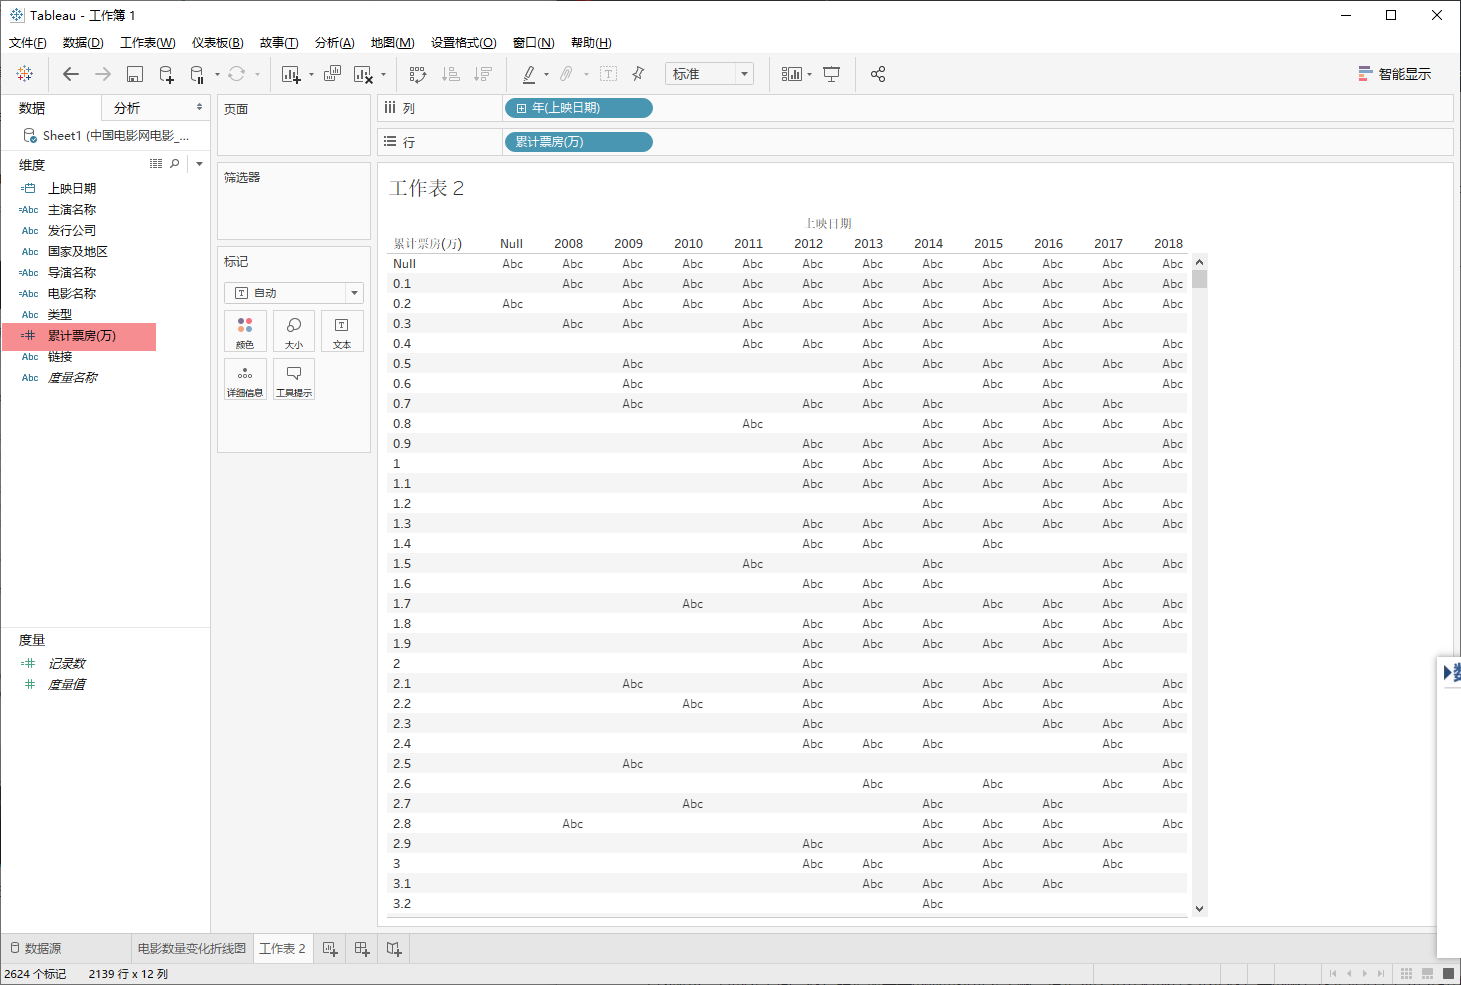
Task: Open the 工作表(W) menu
Action: [x=148, y=42]
